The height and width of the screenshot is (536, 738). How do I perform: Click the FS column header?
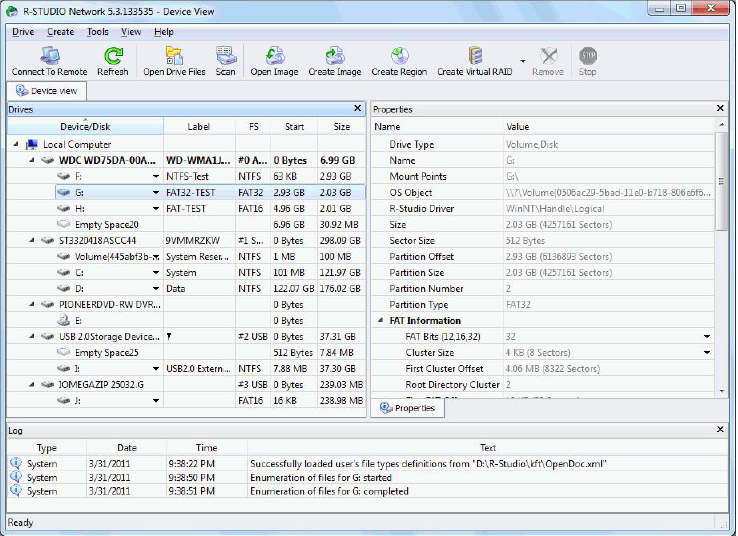click(x=253, y=127)
